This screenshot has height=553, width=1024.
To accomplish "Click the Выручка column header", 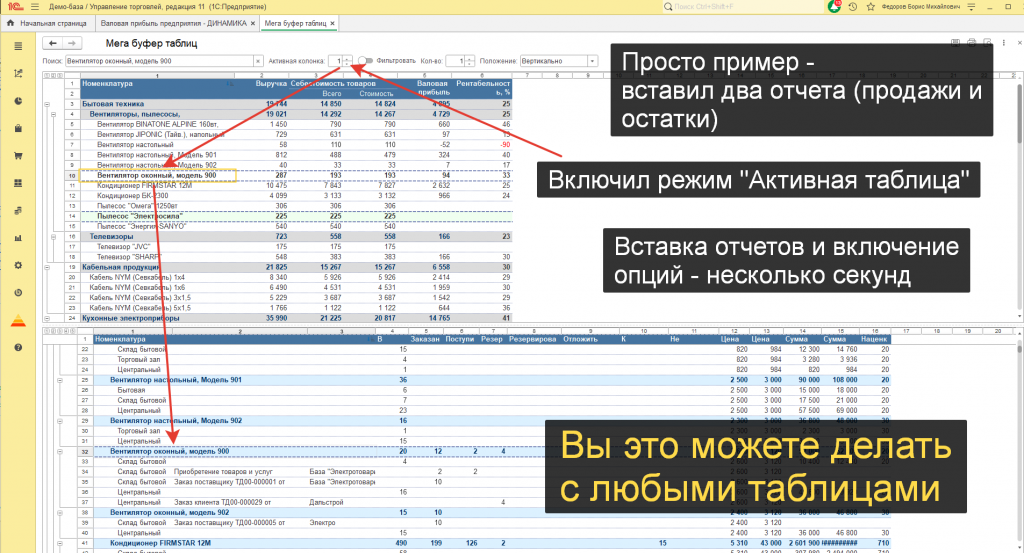I will (270, 84).
